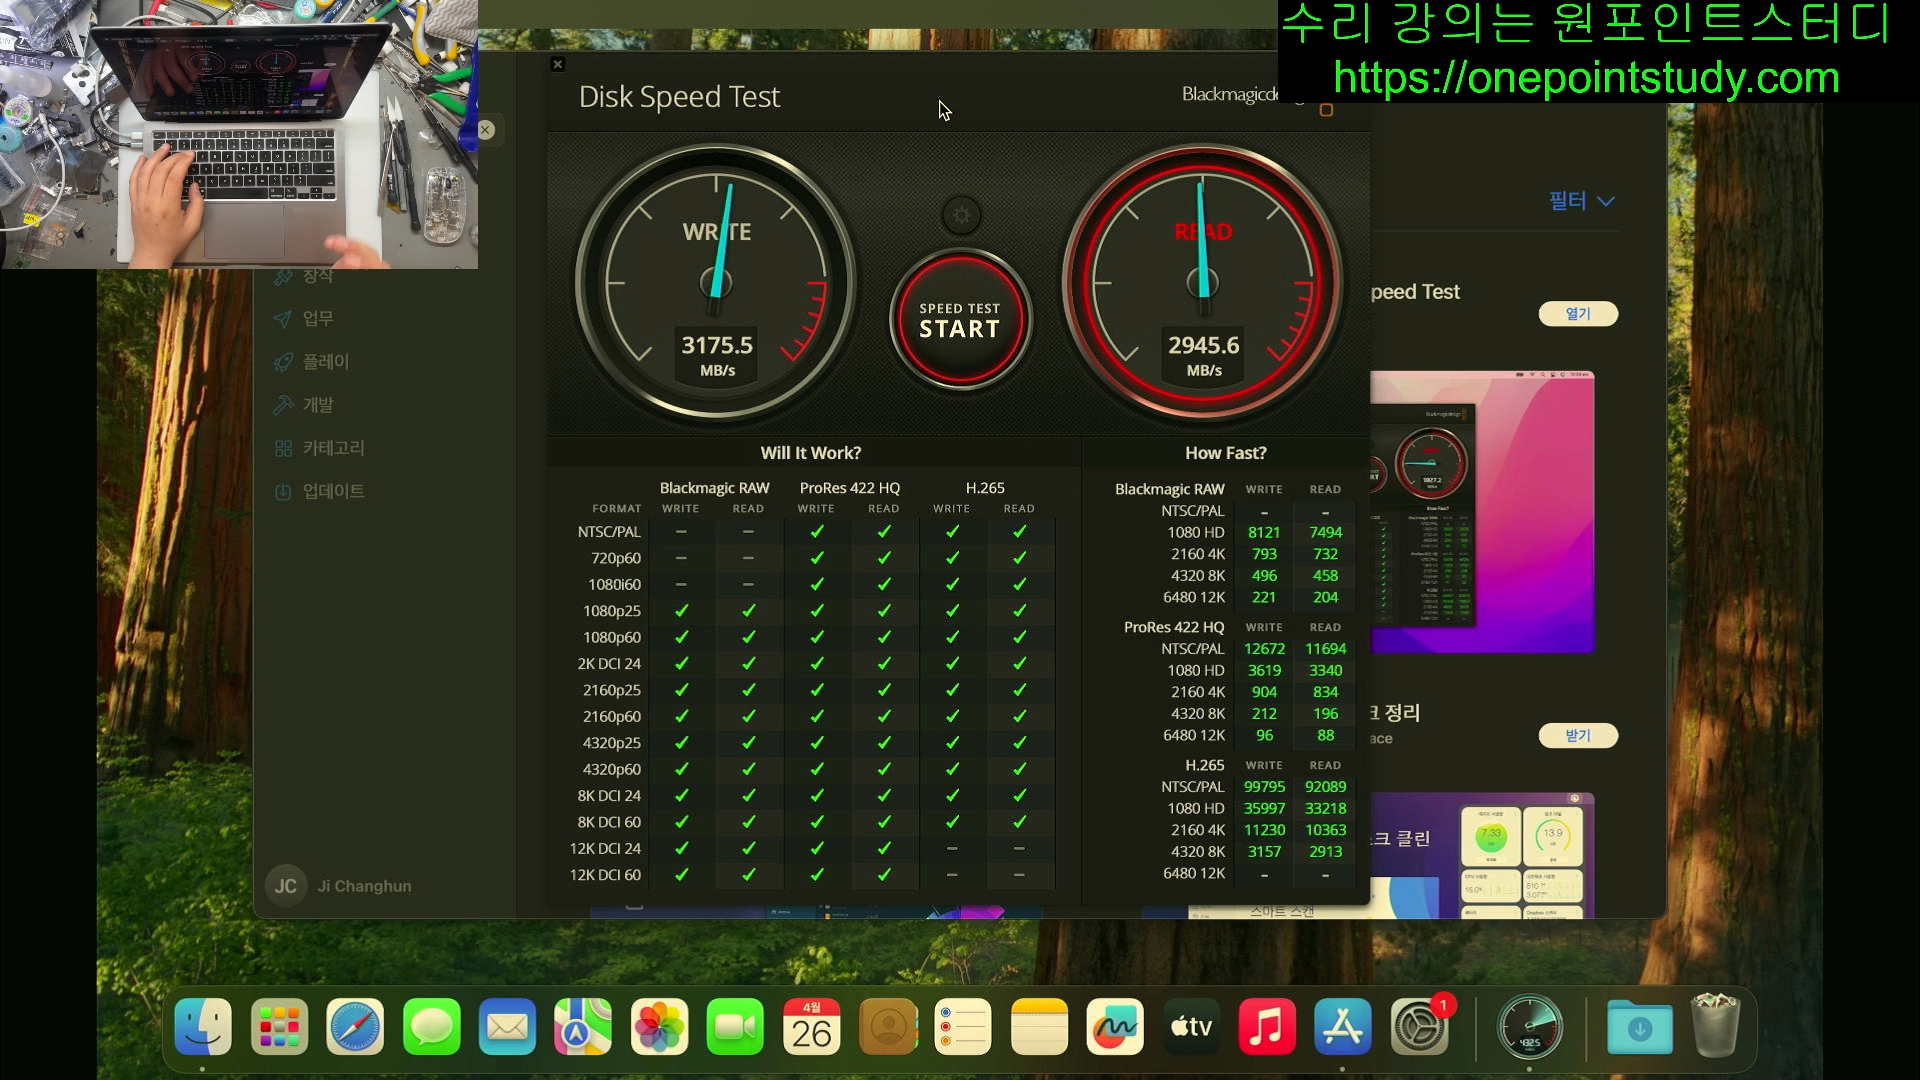Click the 열기 button for Speed Test
The height and width of the screenshot is (1080, 1920).
pos(1578,314)
